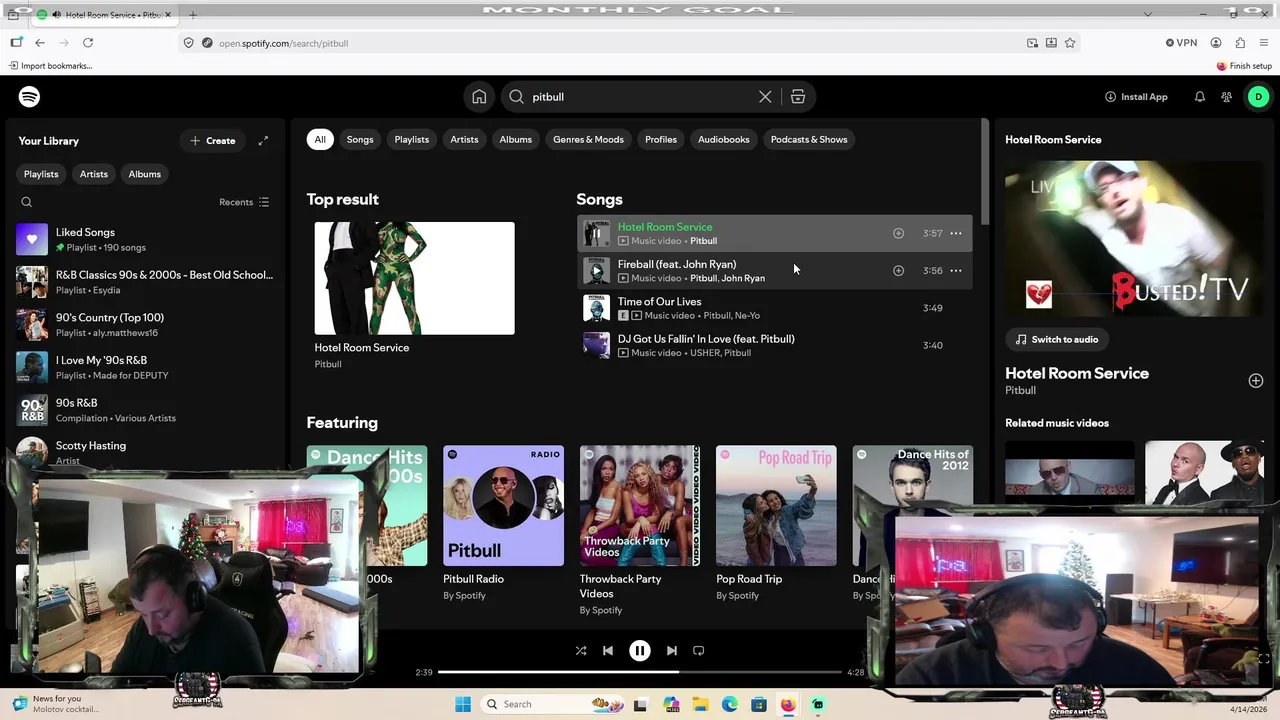Open USHER artist link

point(702,353)
